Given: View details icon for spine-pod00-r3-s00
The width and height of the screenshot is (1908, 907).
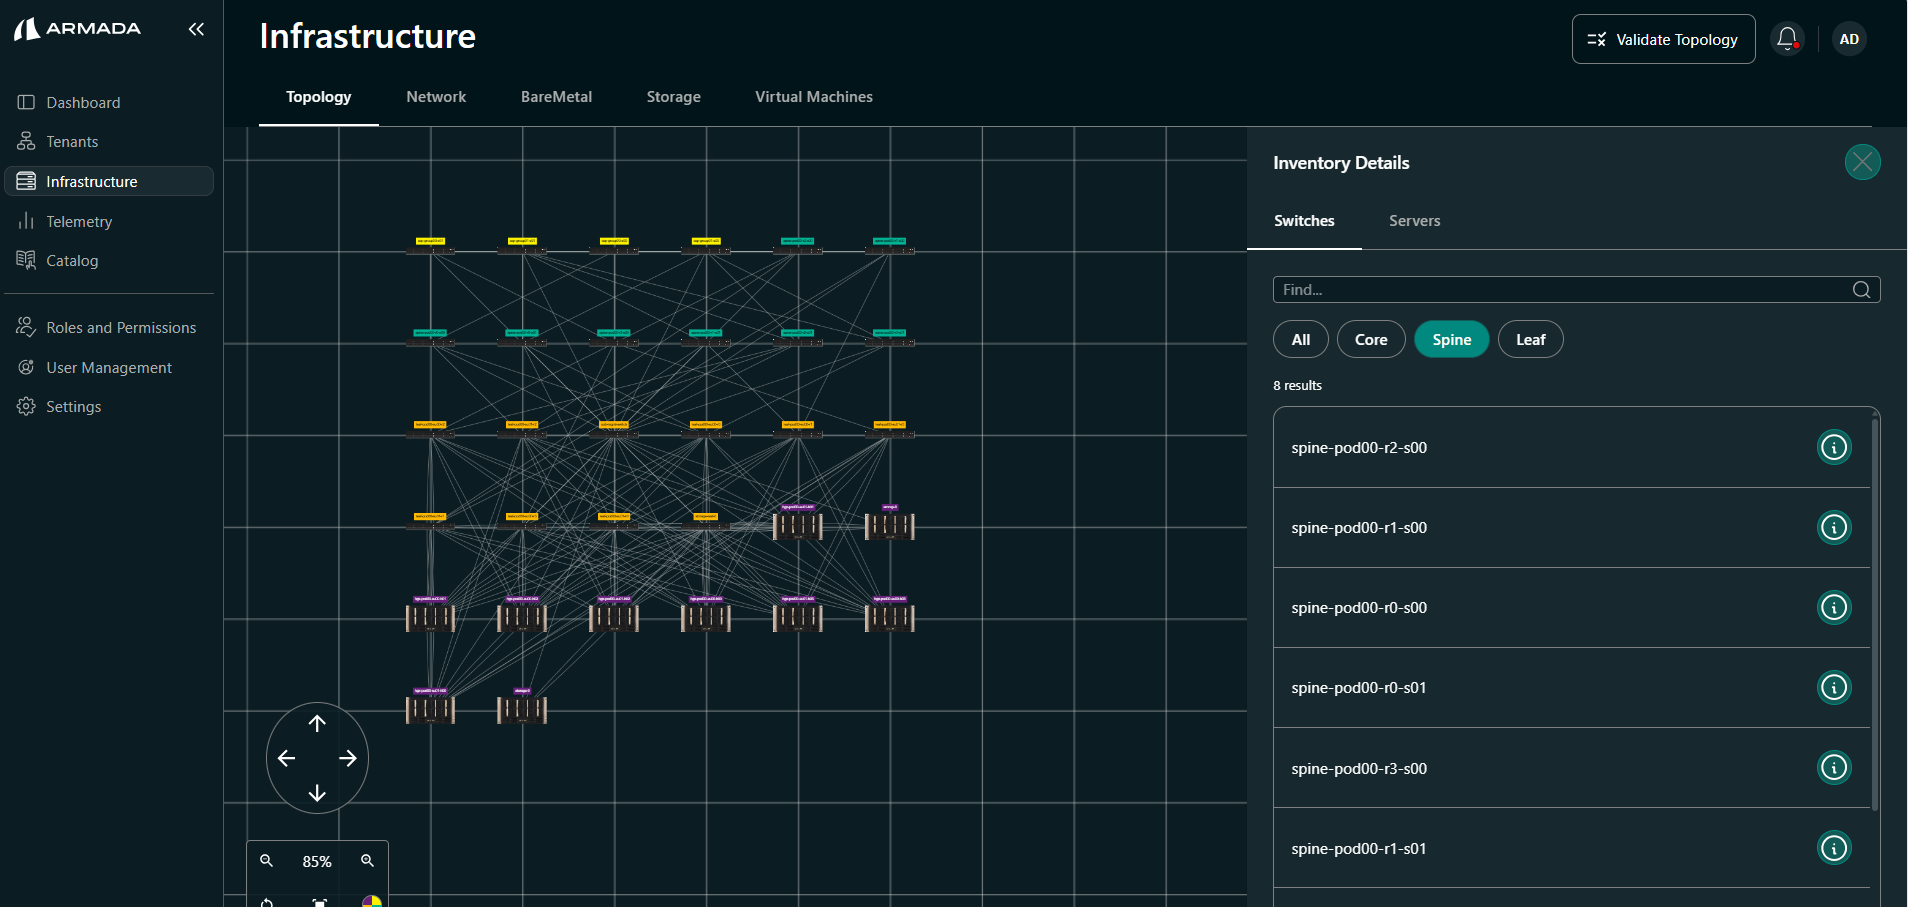Looking at the screenshot, I should point(1833,768).
